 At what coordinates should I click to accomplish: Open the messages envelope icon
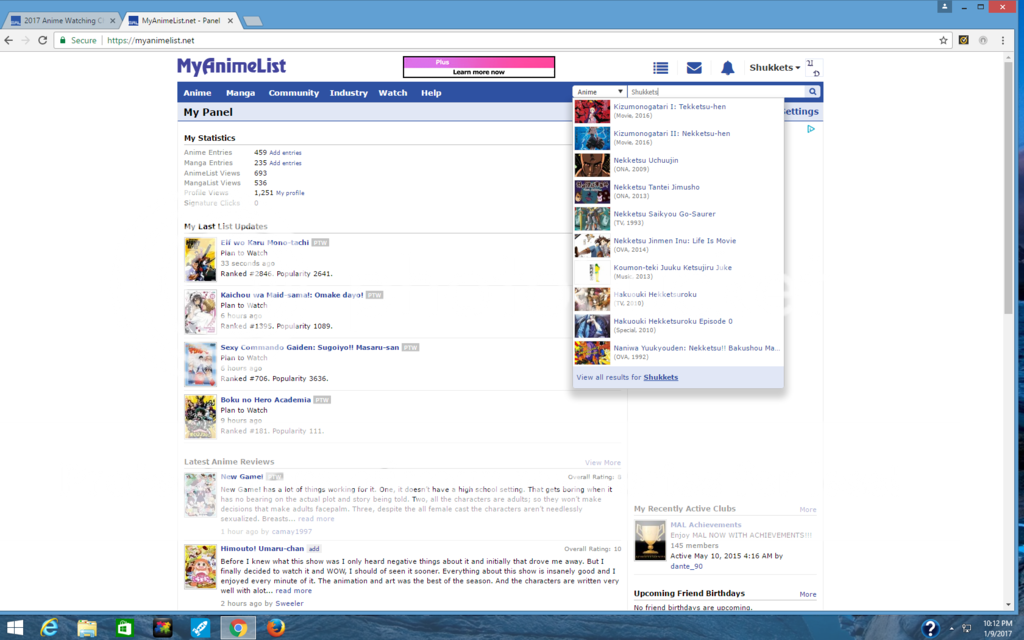694,68
